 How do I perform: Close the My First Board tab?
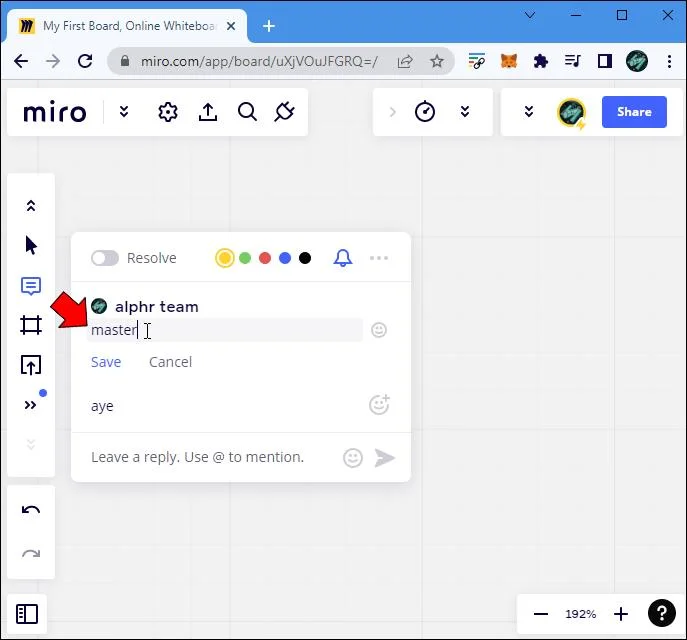click(x=231, y=26)
